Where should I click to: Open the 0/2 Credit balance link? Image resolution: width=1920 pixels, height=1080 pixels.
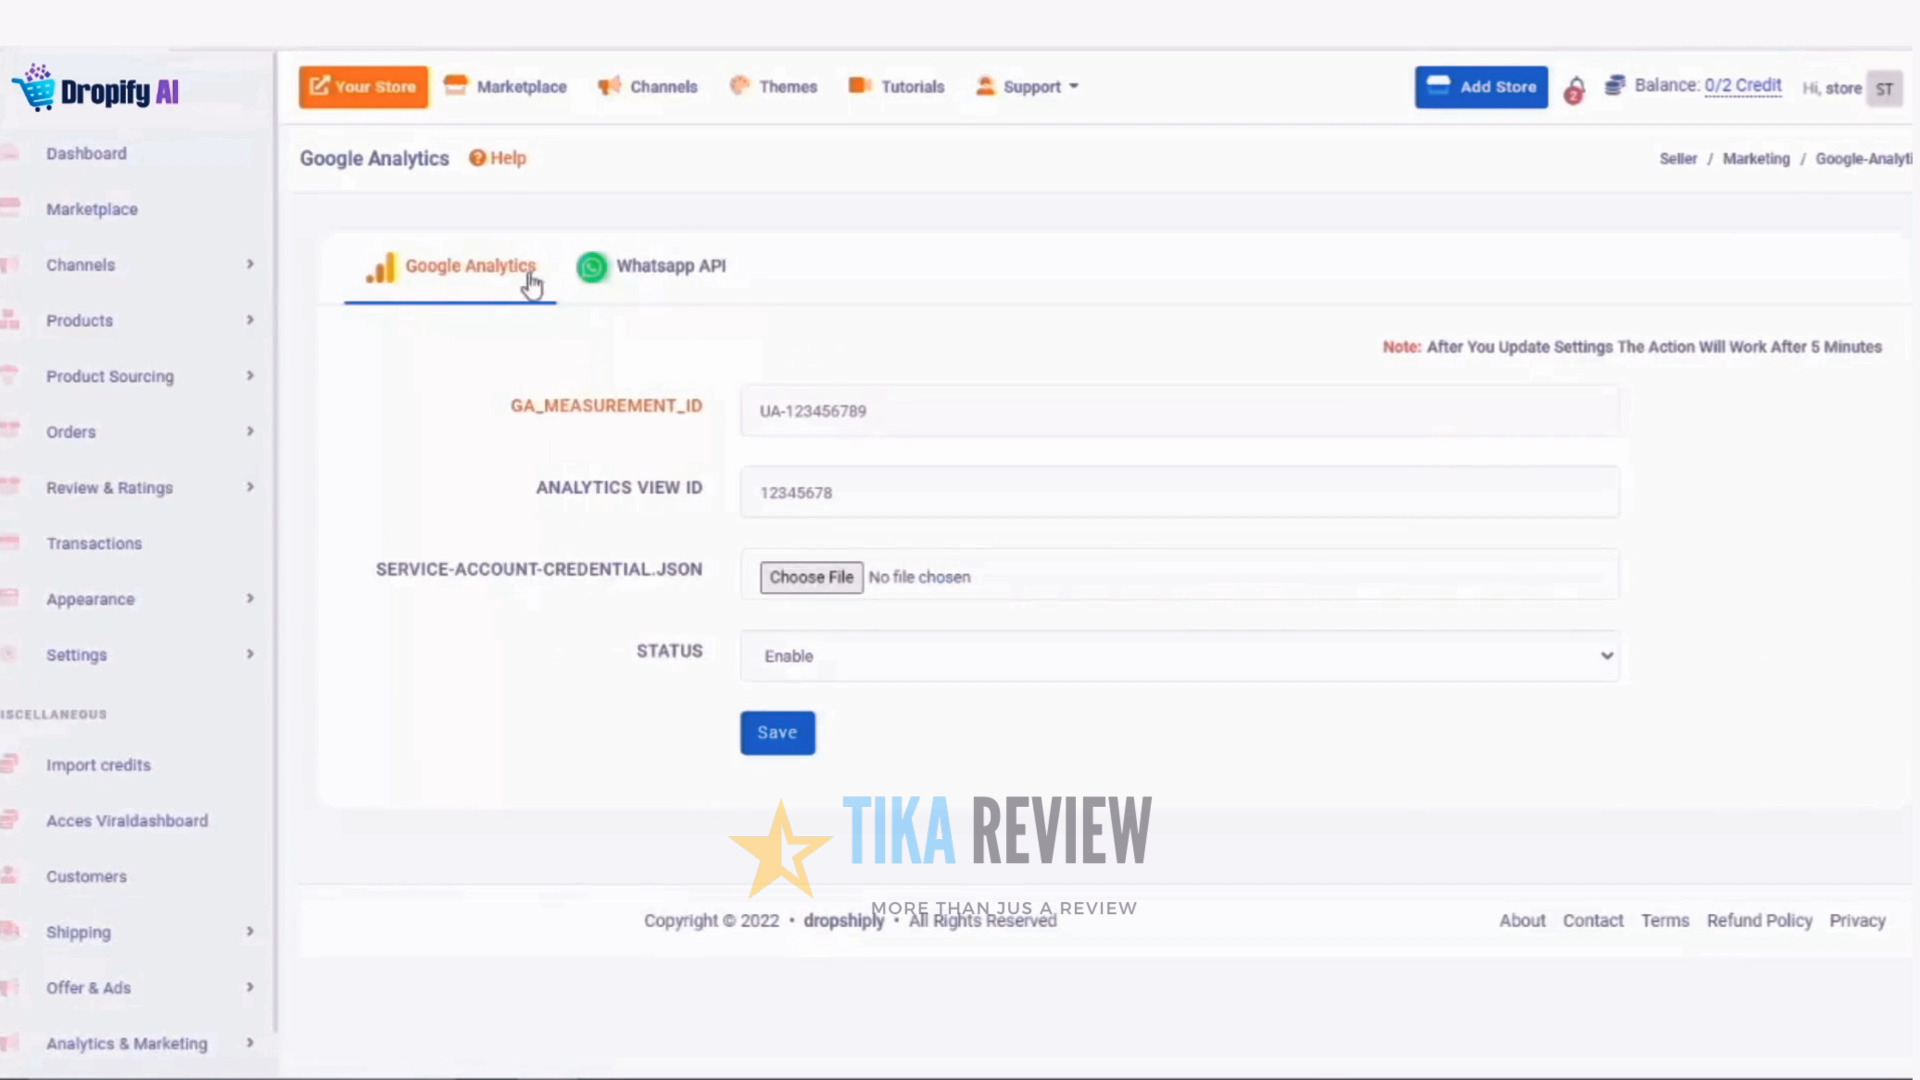coord(1744,85)
